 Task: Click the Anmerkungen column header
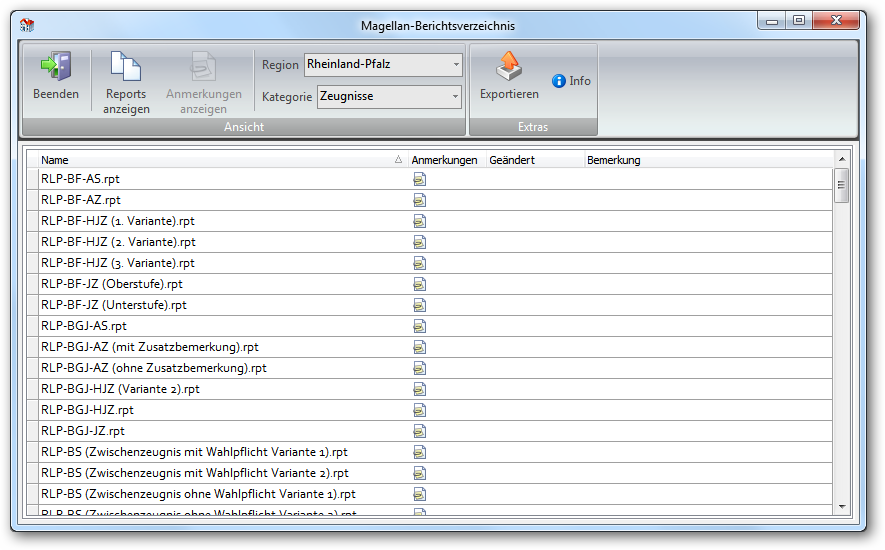446,160
